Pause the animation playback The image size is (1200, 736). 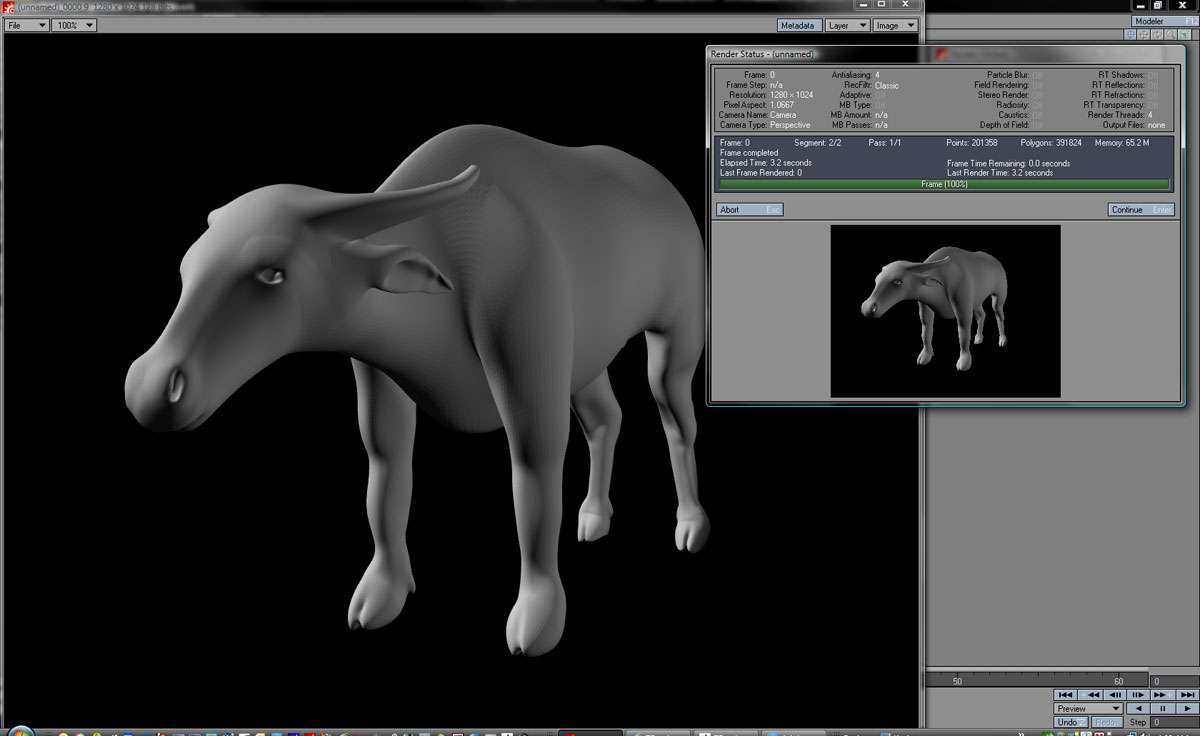click(x=1162, y=708)
